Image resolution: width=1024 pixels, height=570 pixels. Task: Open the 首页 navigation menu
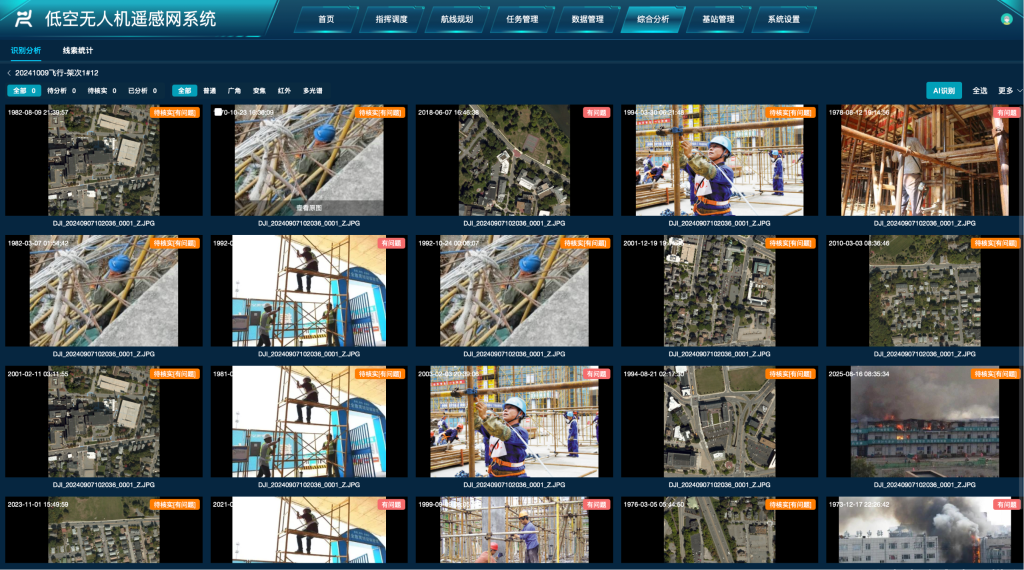(326, 19)
